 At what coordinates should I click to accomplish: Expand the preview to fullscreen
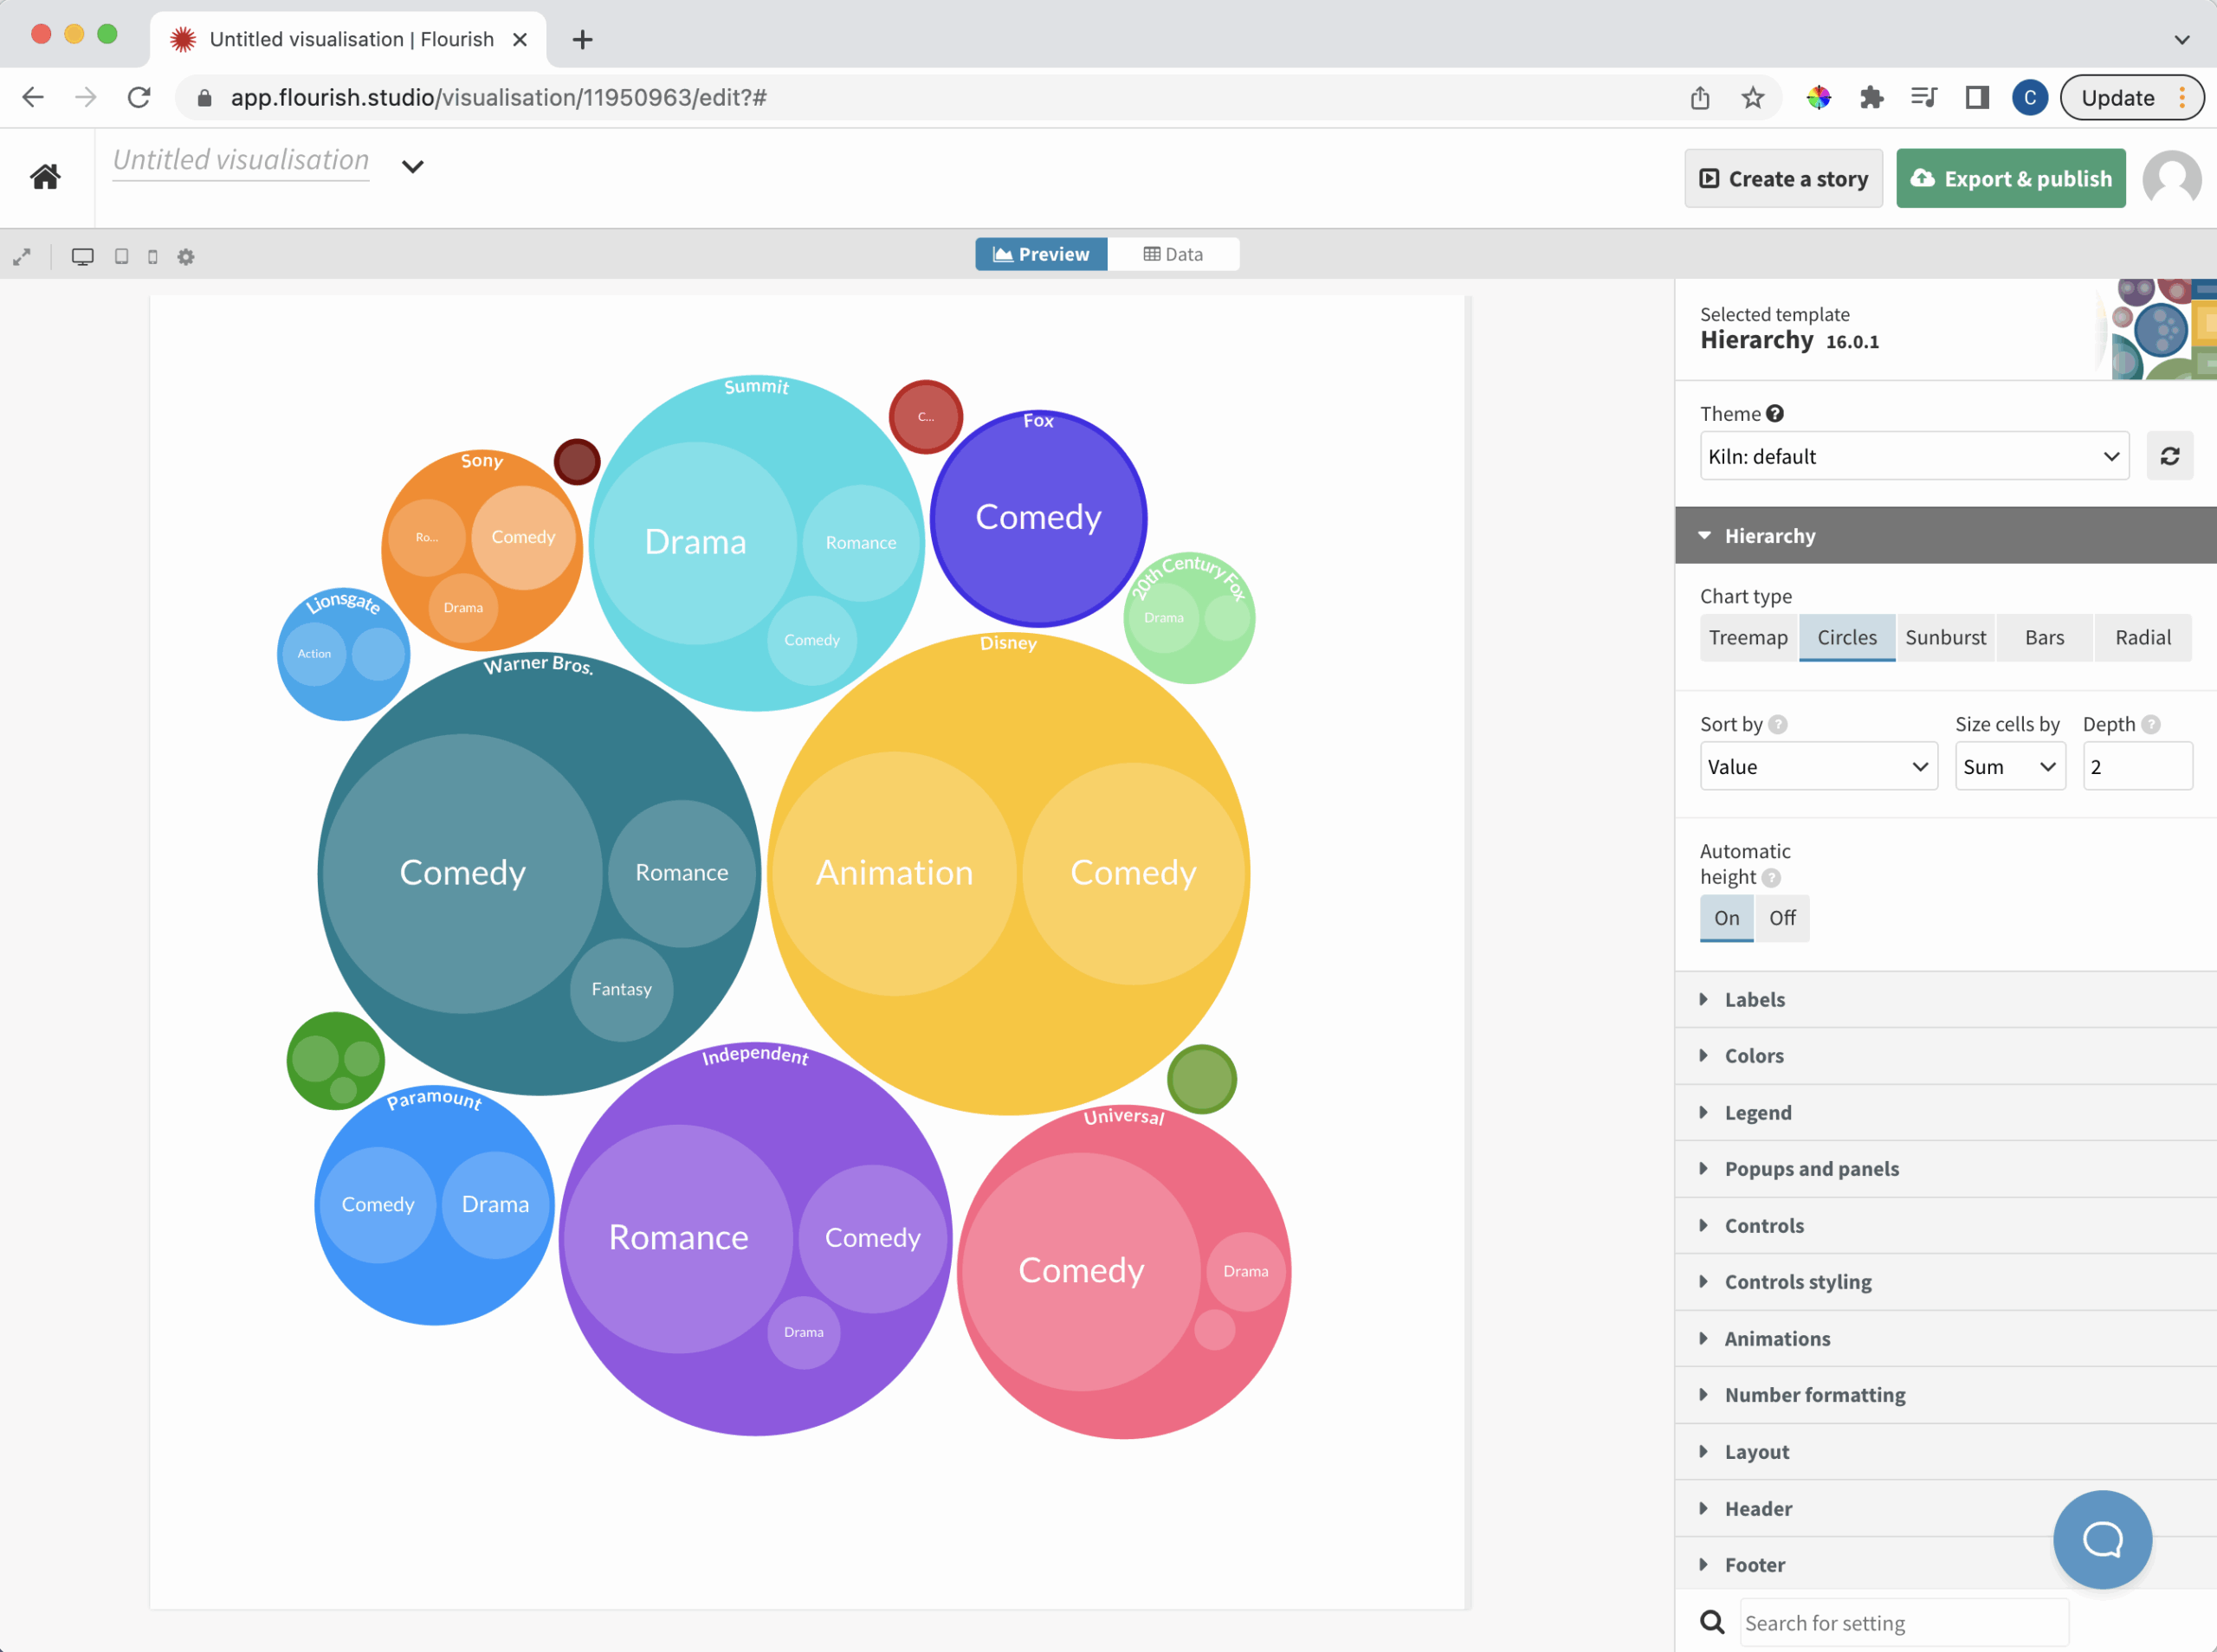pos(22,257)
